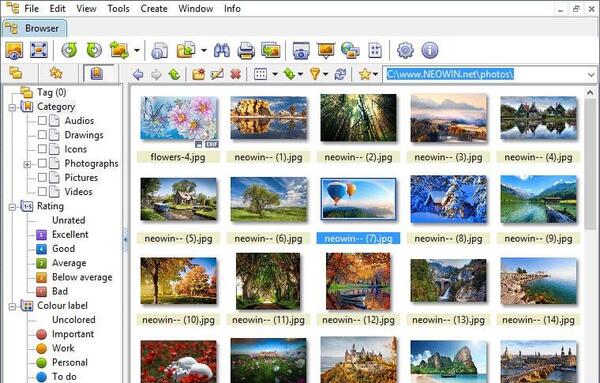Screen dimensions: 600x383
Task: Open the File menu
Action: 31,8
